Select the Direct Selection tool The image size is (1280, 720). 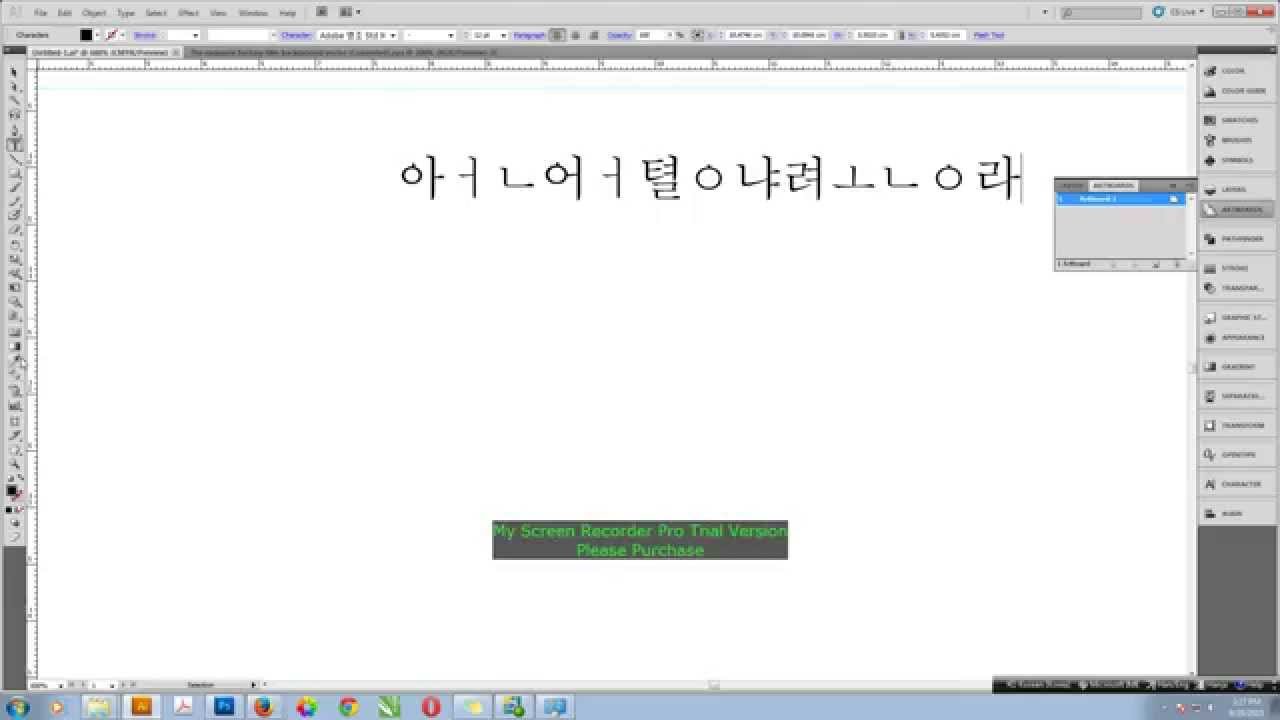pyautogui.click(x=14, y=86)
